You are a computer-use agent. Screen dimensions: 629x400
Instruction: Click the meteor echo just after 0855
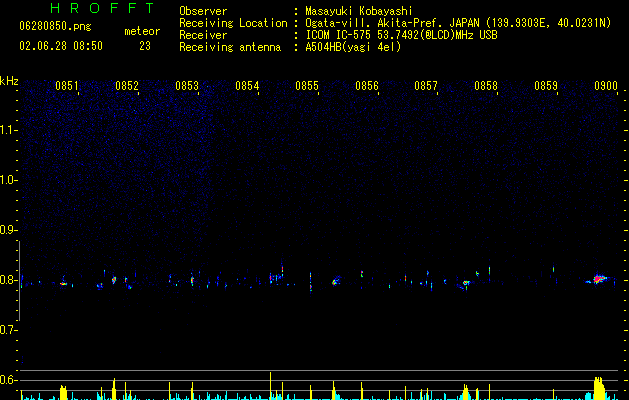(x=335, y=281)
